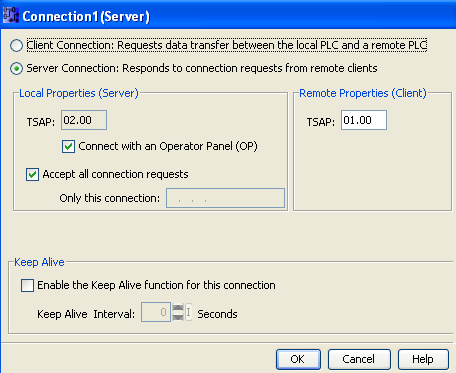Decrease Keep Alive Interval with down arrow

click(x=178, y=316)
